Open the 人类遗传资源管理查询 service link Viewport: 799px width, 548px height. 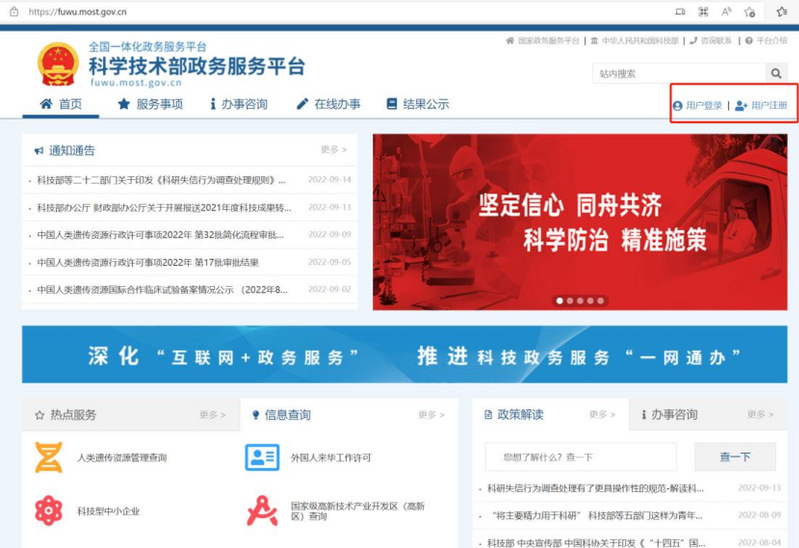click(x=122, y=458)
